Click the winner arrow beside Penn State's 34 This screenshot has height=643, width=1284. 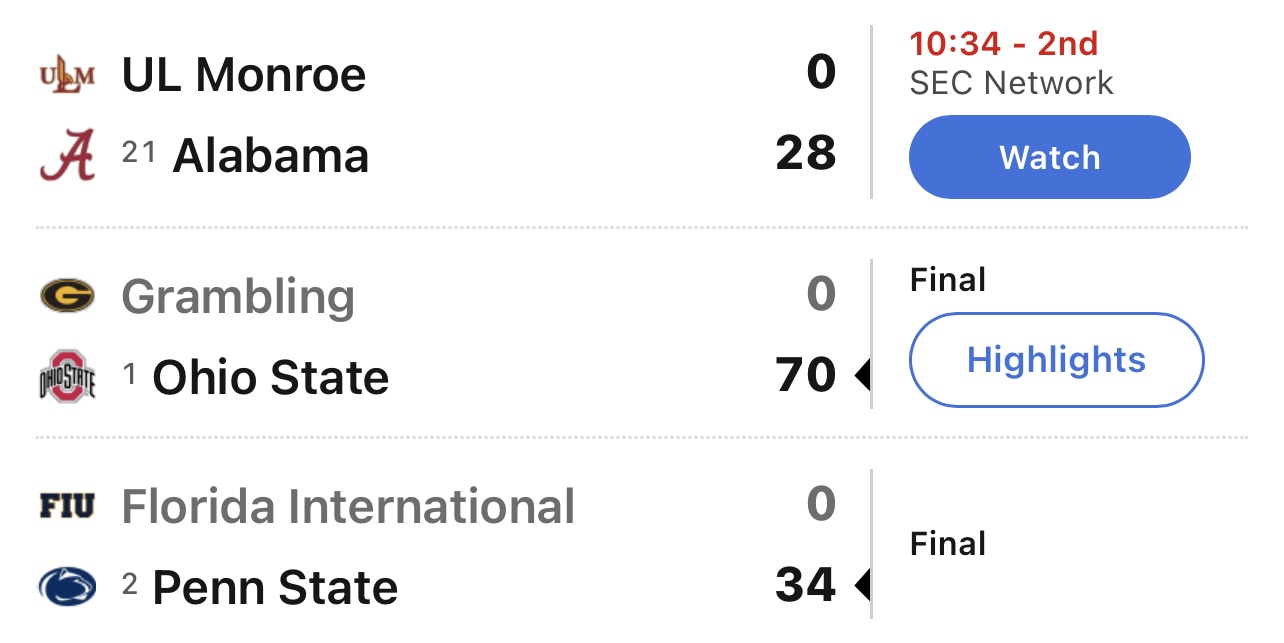click(x=861, y=585)
